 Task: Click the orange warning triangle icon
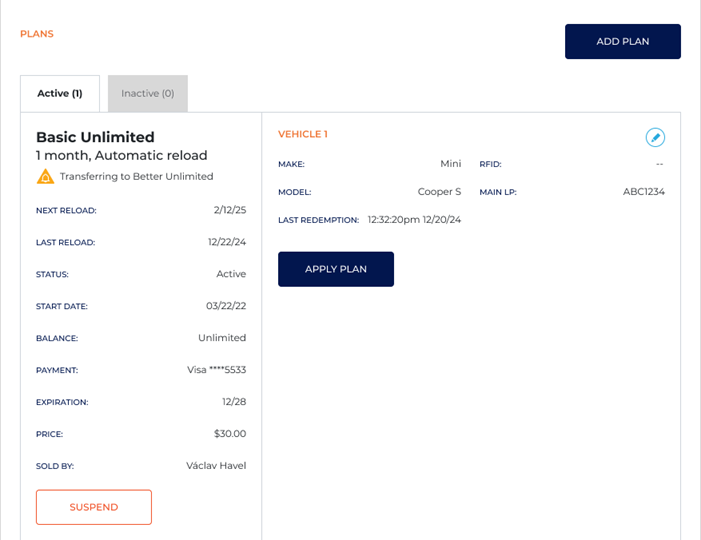45,177
